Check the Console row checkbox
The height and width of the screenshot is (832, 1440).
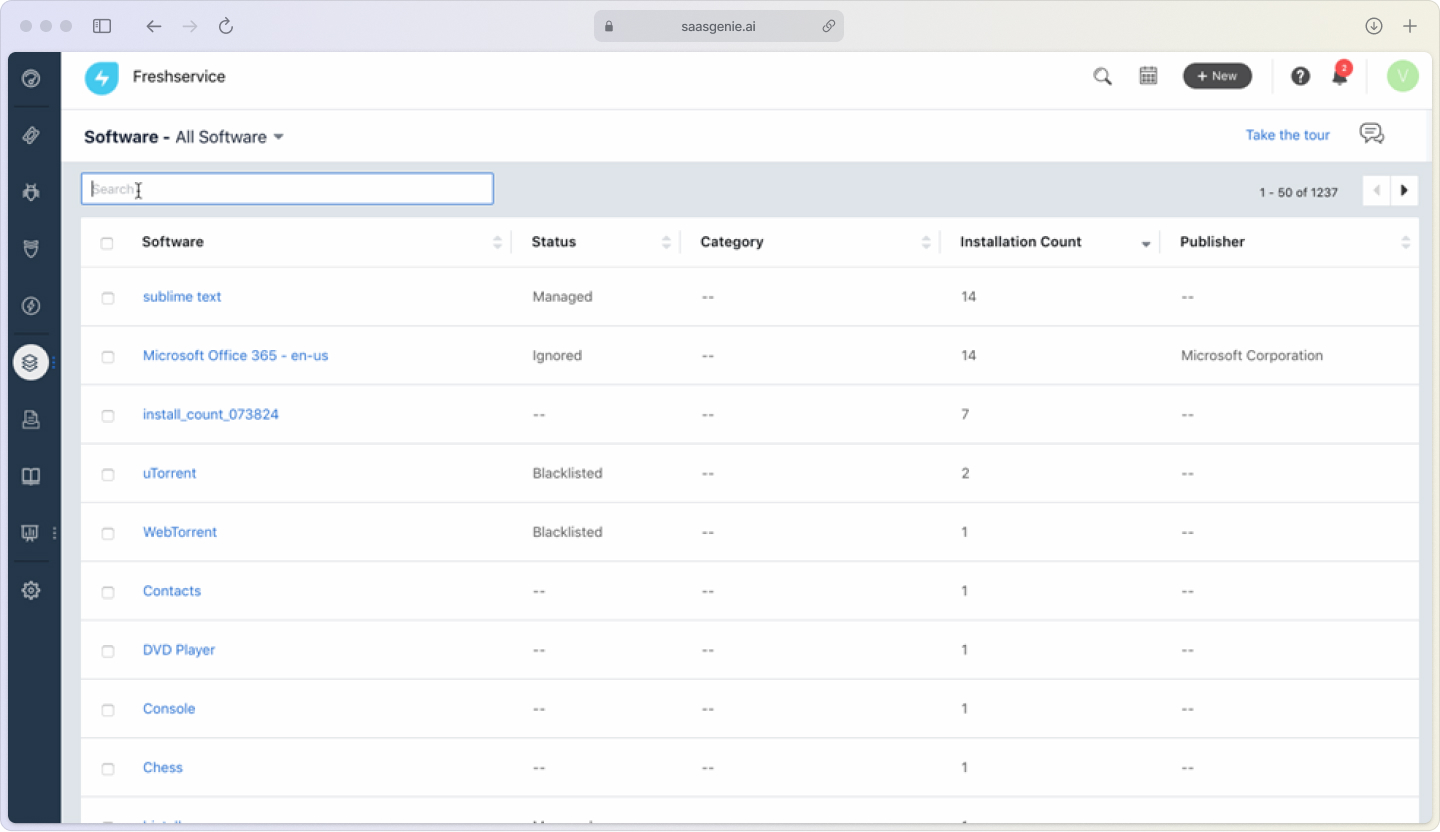pyautogui.click(x=108, y=711)
